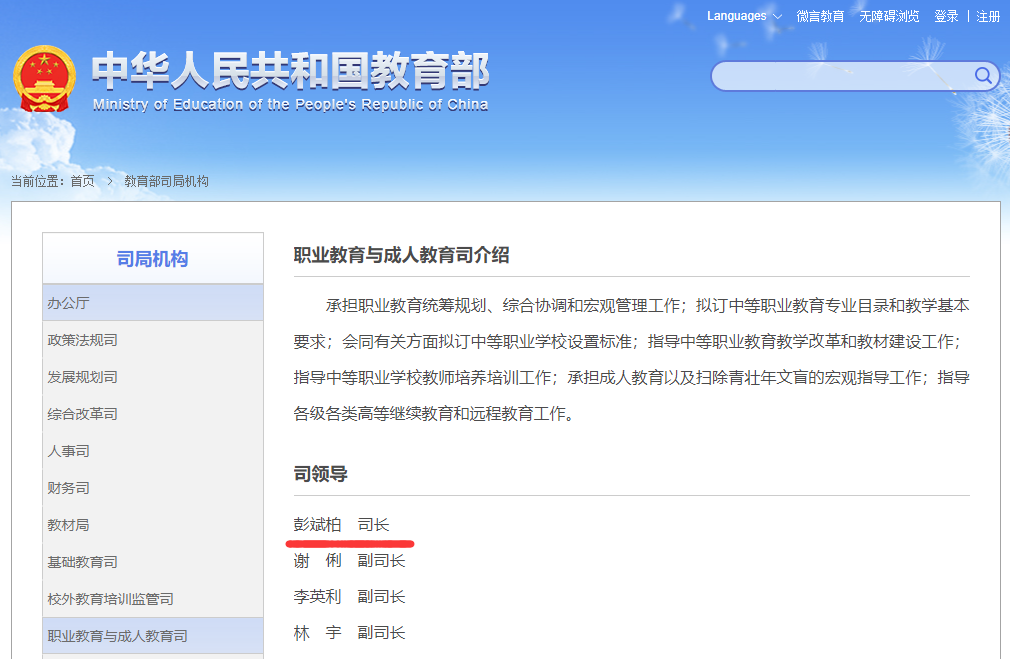1010x659 pixels.
Task: Open 基础教育司 sidebar entry
Action: (x=82, y=562)
